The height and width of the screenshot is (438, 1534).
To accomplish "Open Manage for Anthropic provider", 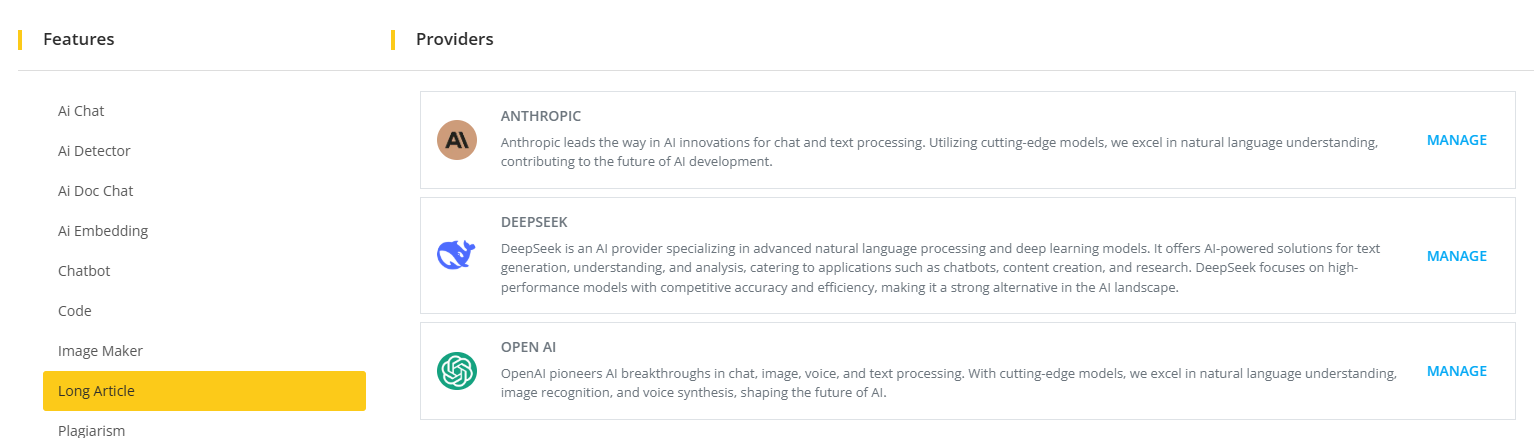I will pos(1456,140).
